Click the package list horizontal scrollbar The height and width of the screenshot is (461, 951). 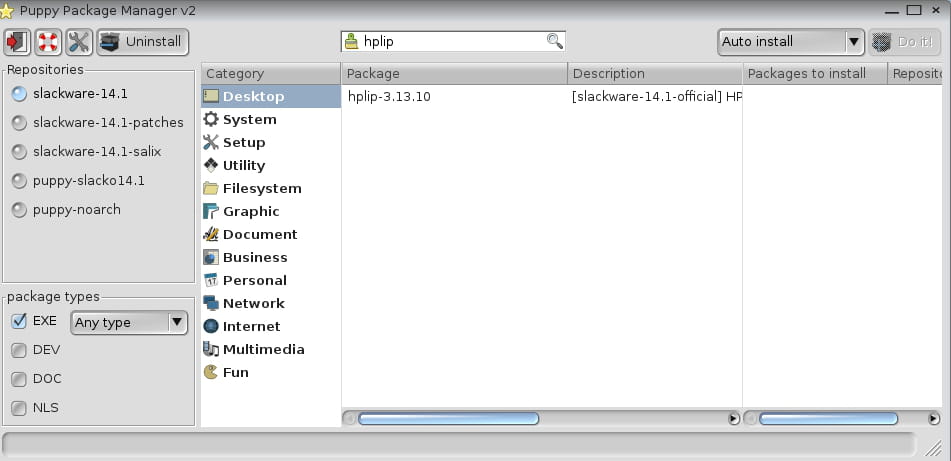(x=448, y=419)
